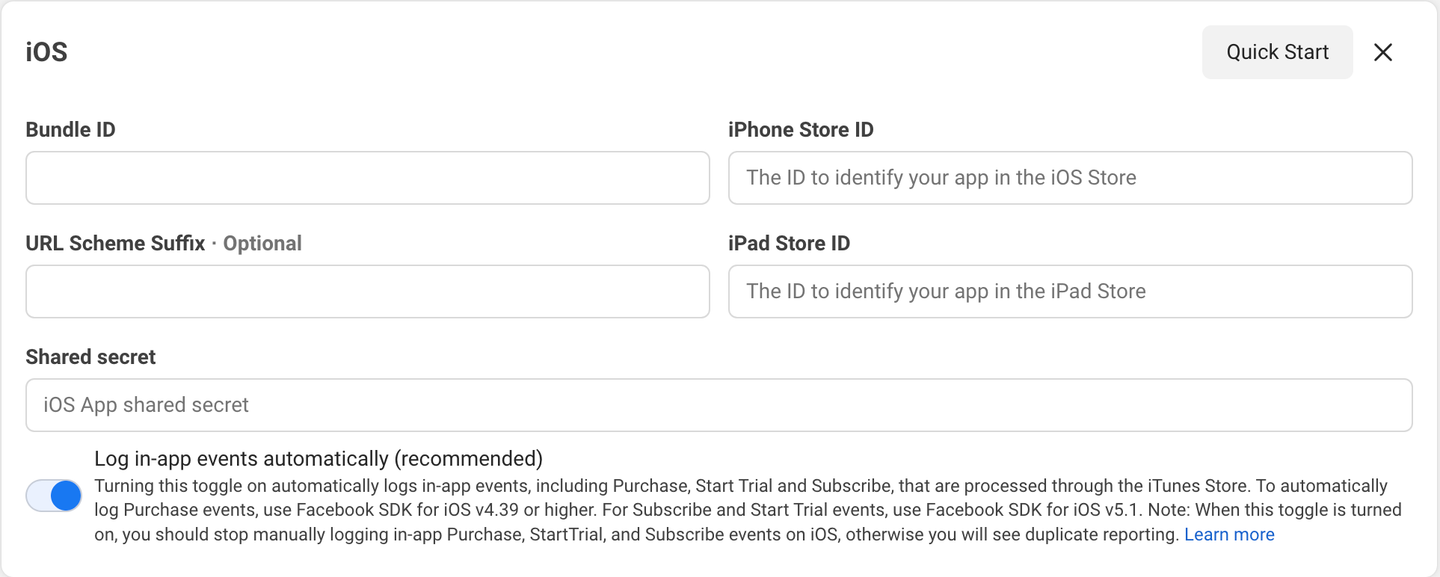
Task: Click the URL Scheme Suffix label text
Action: [115, 243]
